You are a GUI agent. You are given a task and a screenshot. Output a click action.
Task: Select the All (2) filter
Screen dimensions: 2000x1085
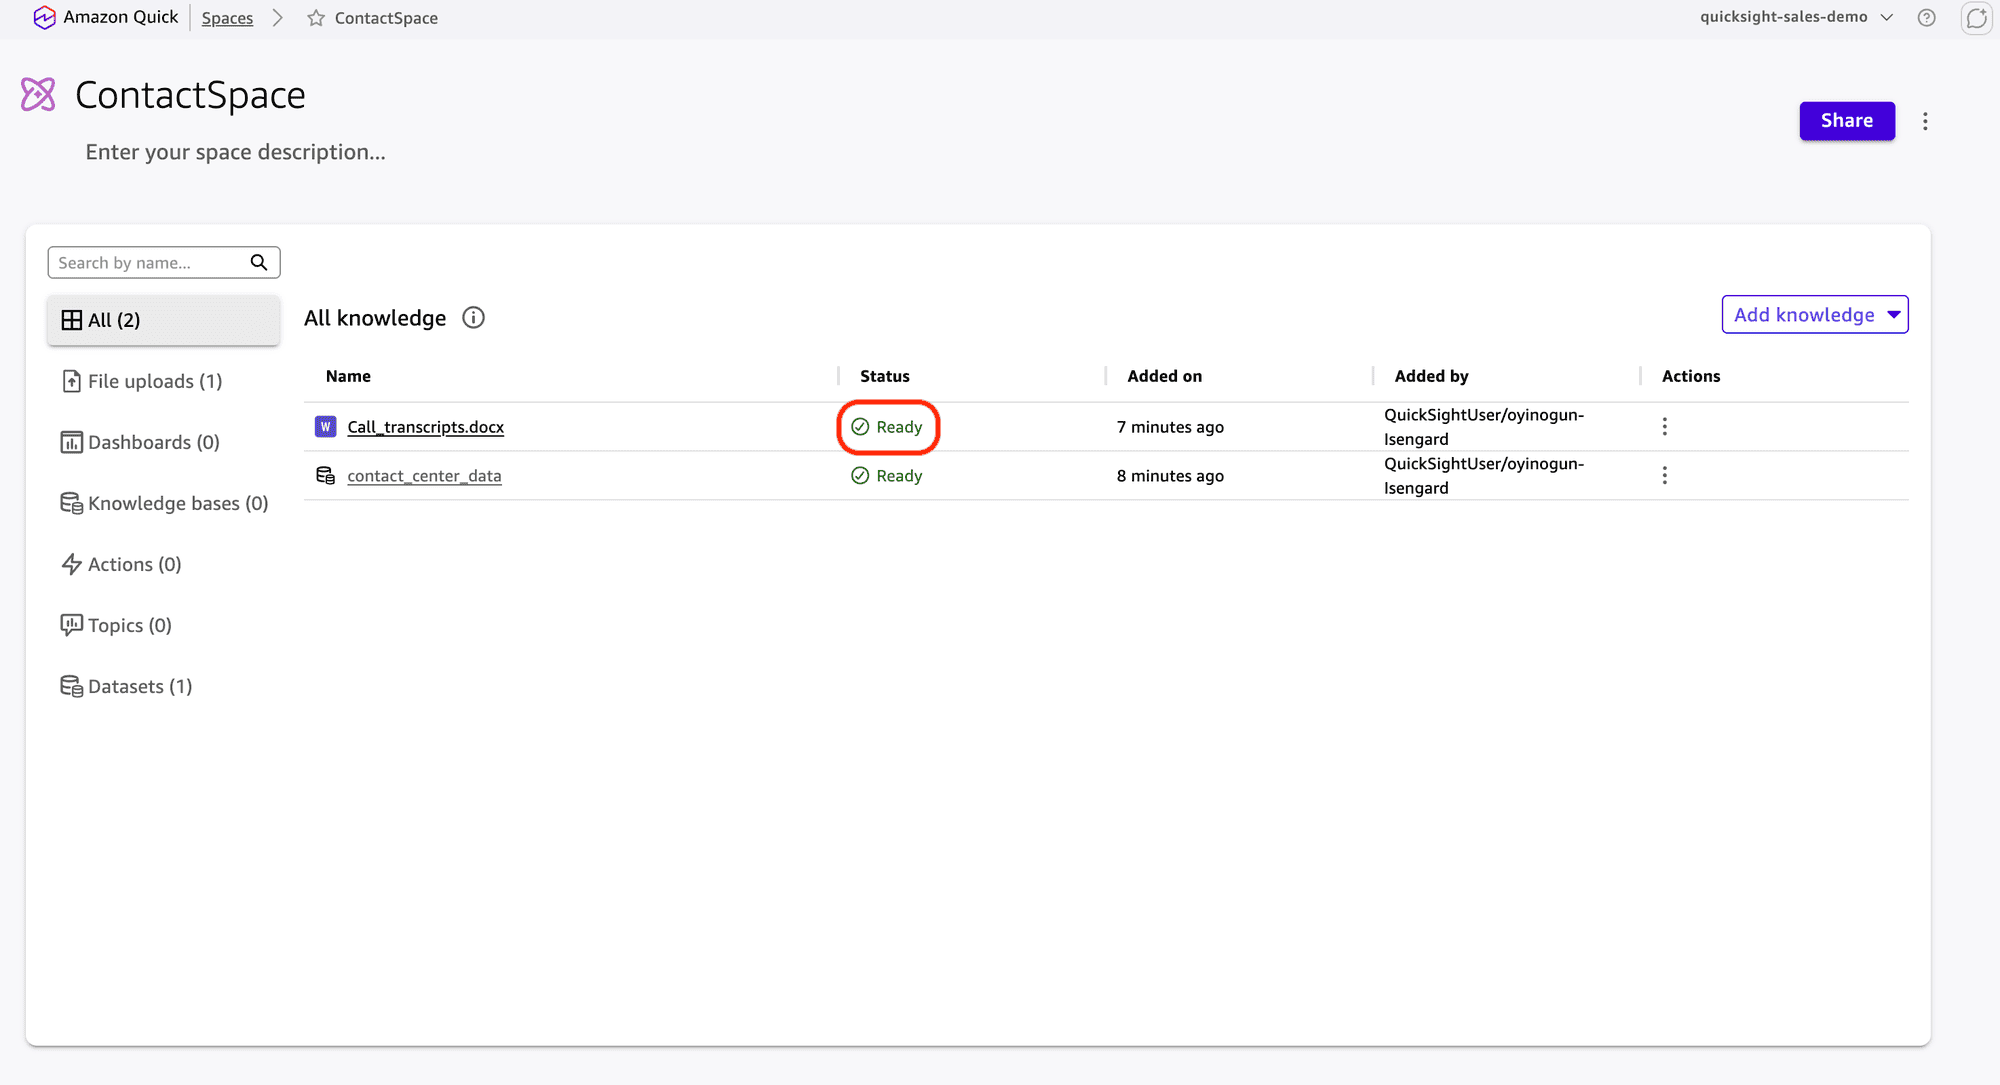coord(164,320)
